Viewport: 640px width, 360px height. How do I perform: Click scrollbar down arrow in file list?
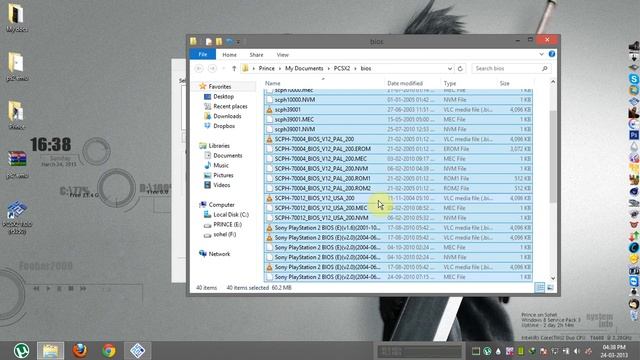(x=553, y=278)
